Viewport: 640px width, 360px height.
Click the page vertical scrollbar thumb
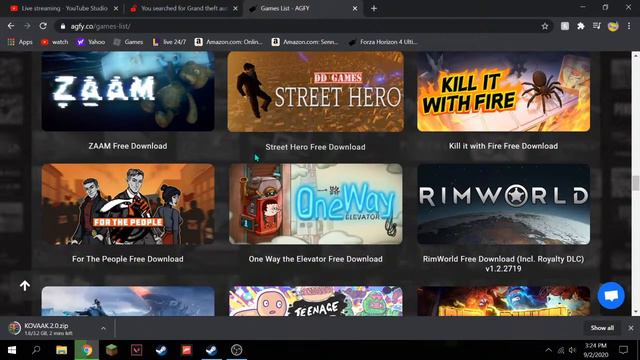[636, 183]
